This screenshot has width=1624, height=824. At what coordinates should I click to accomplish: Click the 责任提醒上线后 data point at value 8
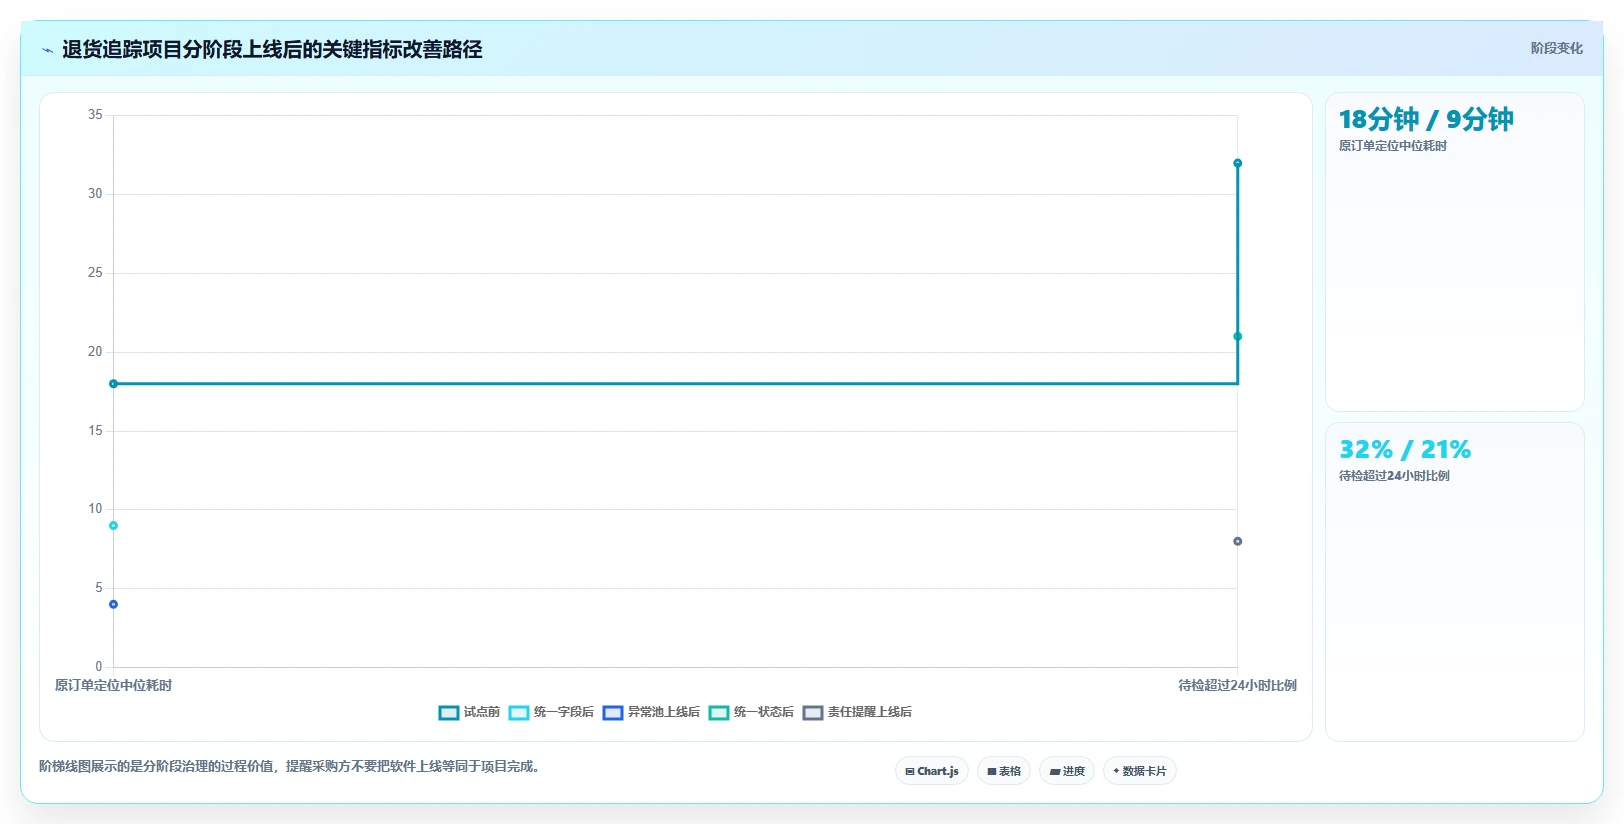pos(1237,541)
